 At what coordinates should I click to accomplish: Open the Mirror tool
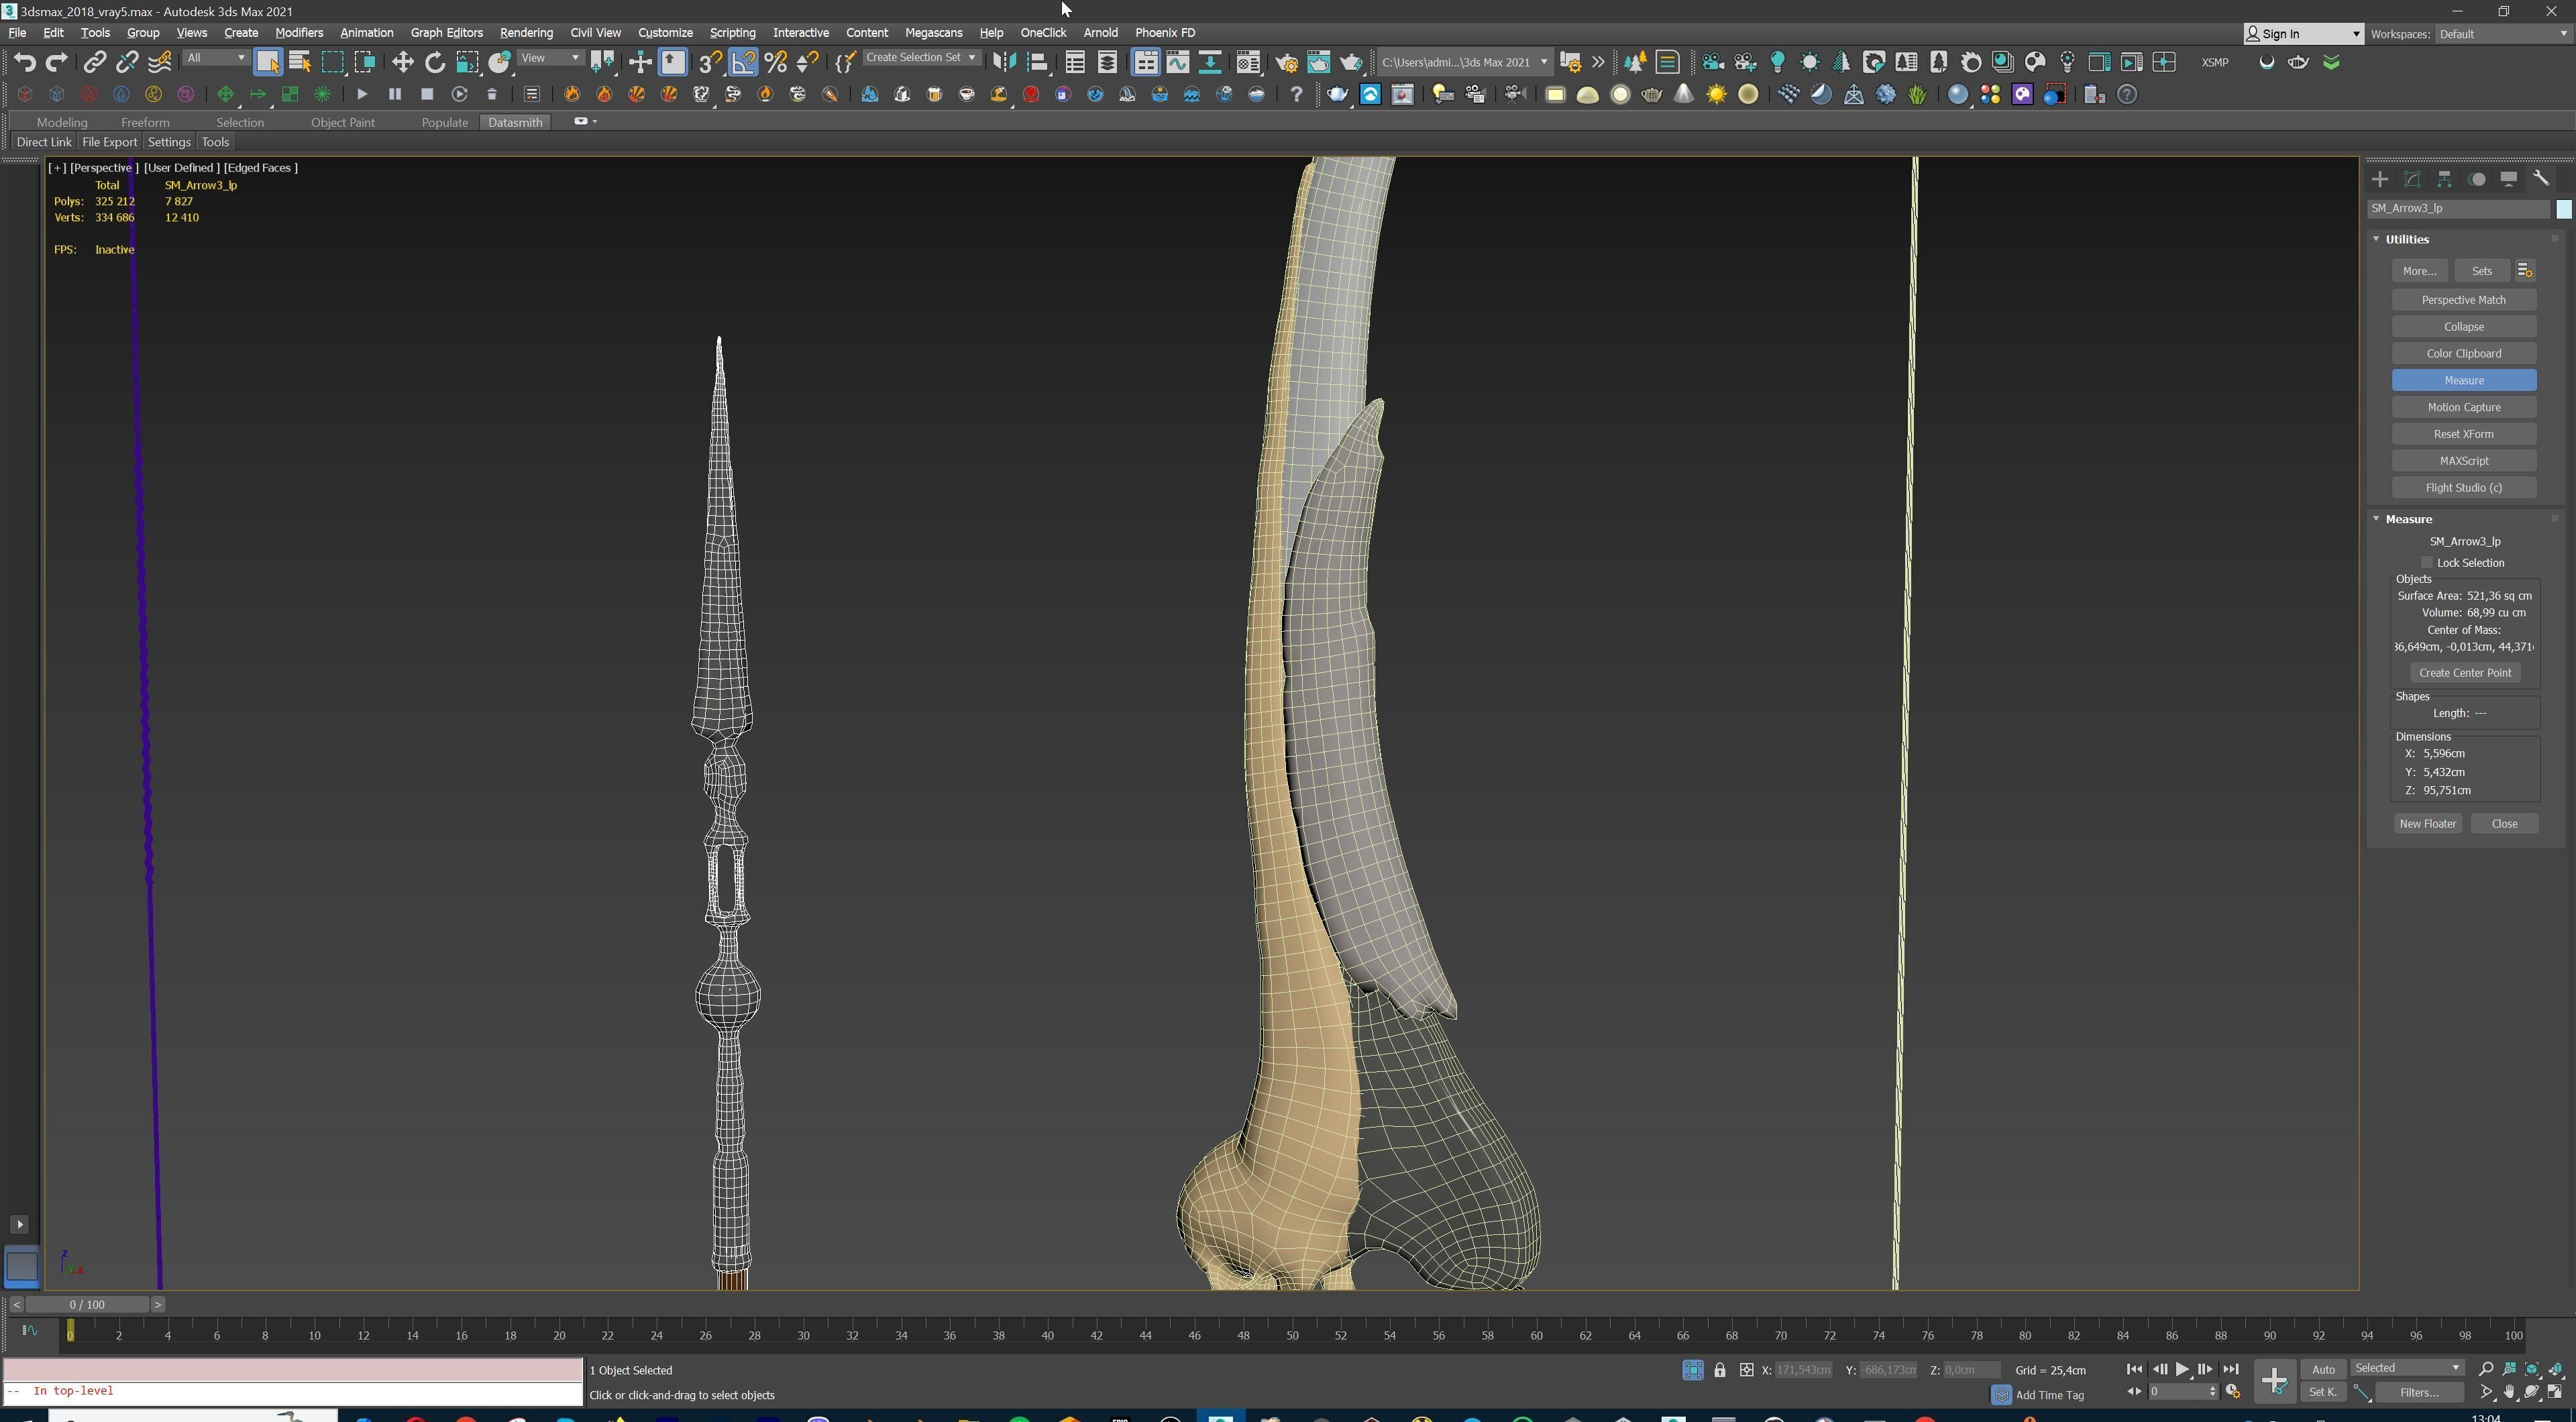pyautogui.click(x=1004, y=62)
